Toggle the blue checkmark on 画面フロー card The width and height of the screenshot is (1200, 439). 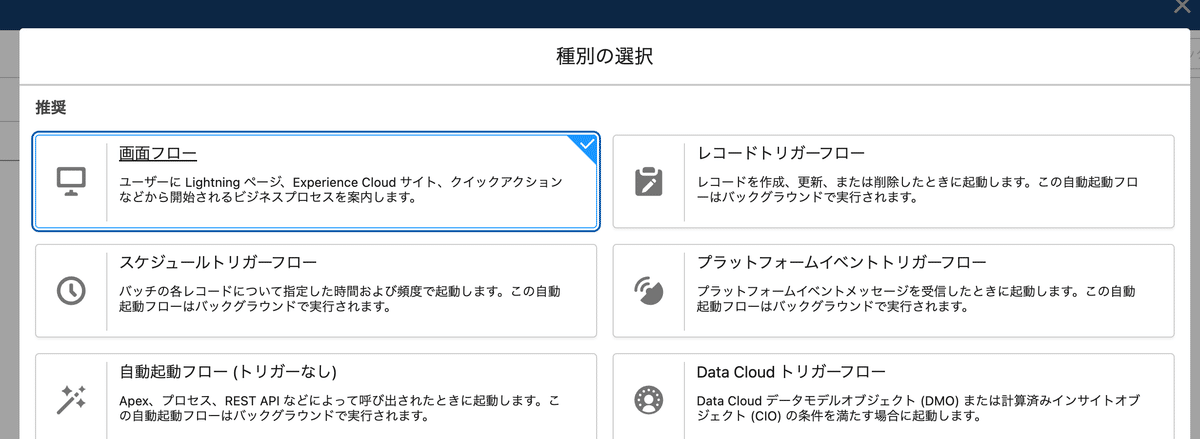point(586,146)
